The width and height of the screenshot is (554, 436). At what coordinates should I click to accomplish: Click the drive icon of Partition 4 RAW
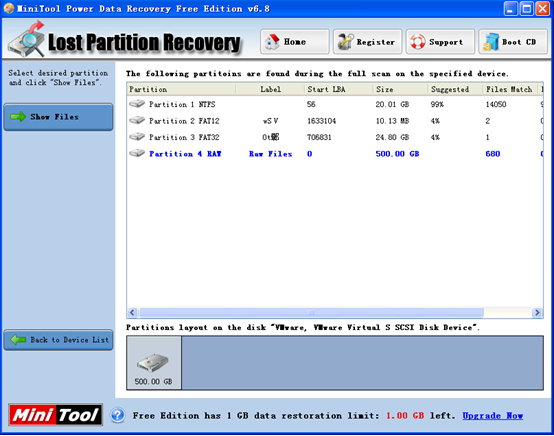tap(137, 153)
